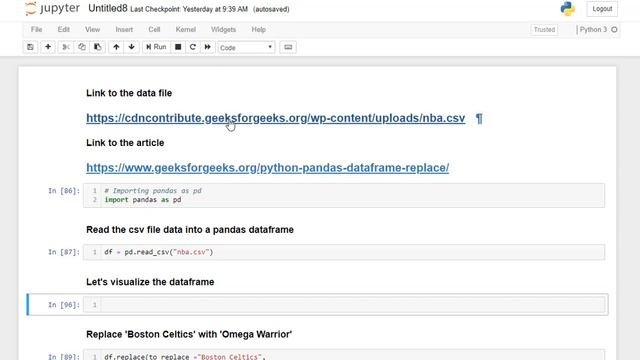640x360 pixels.
Task: Open the Widgets menu
Action: (223, 29)
